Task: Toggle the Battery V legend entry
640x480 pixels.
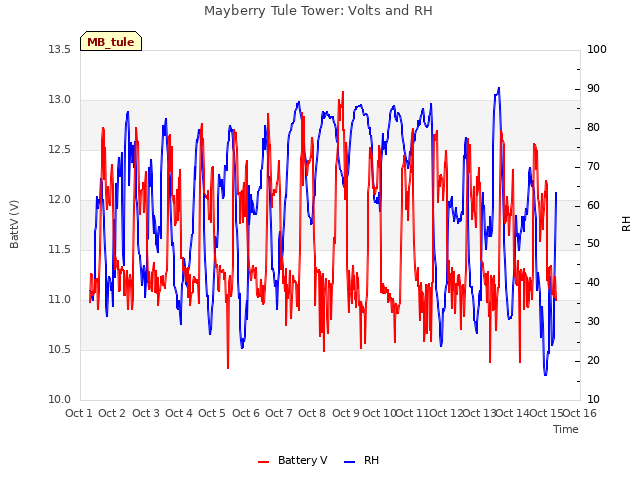Action: [293, 460]
